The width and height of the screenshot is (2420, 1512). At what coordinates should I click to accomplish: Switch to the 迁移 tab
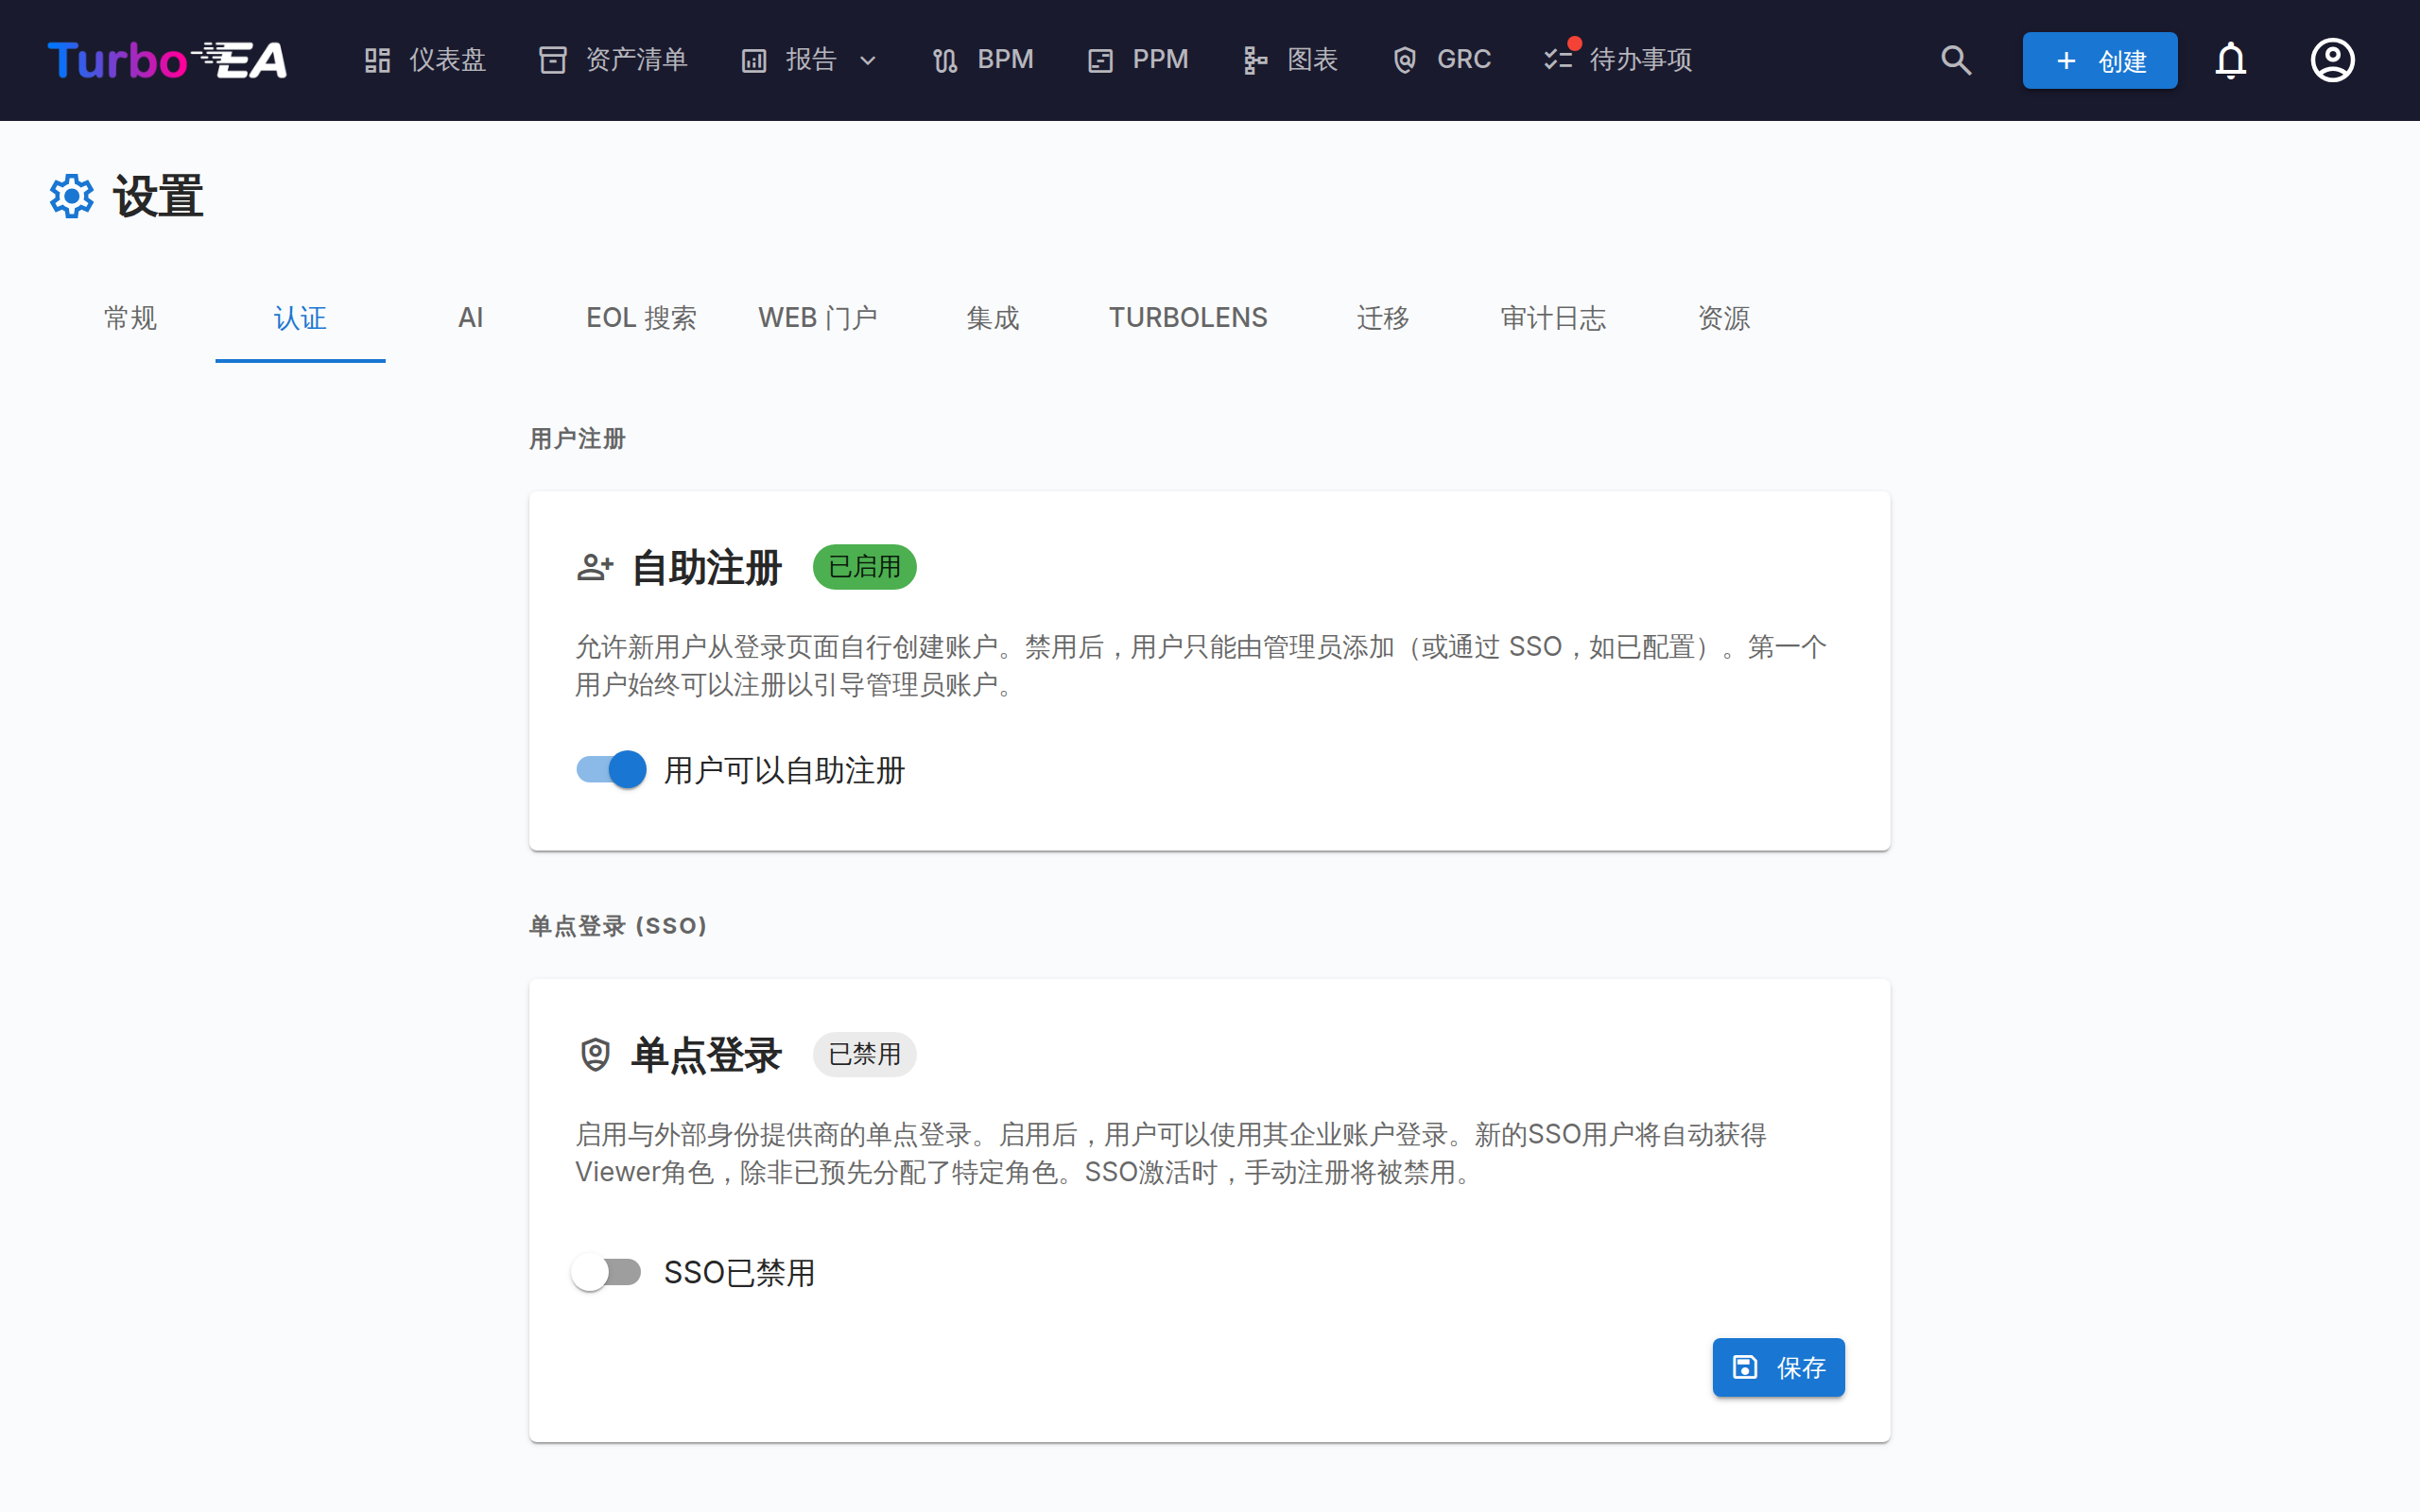click(x=1383, y=318)
